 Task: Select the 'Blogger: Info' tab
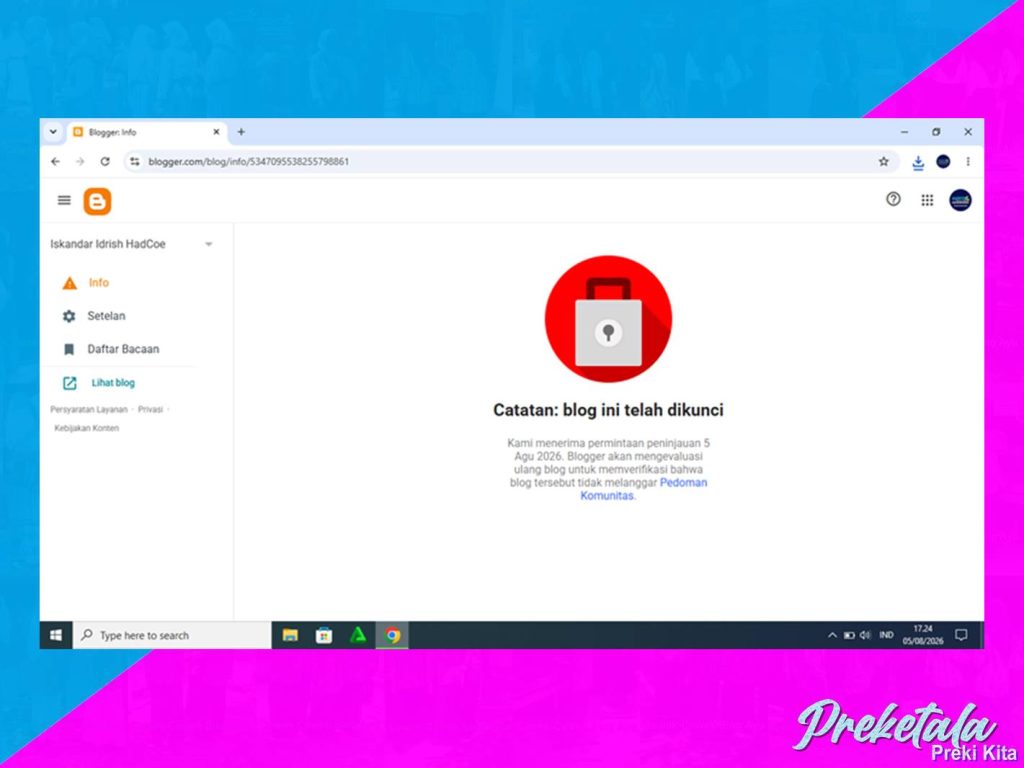click(147, 132)
